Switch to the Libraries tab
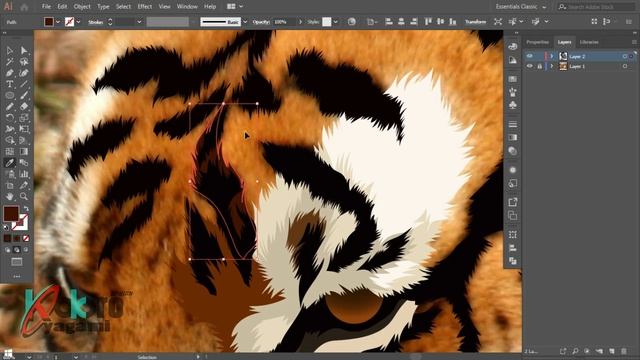 [589, 42]
